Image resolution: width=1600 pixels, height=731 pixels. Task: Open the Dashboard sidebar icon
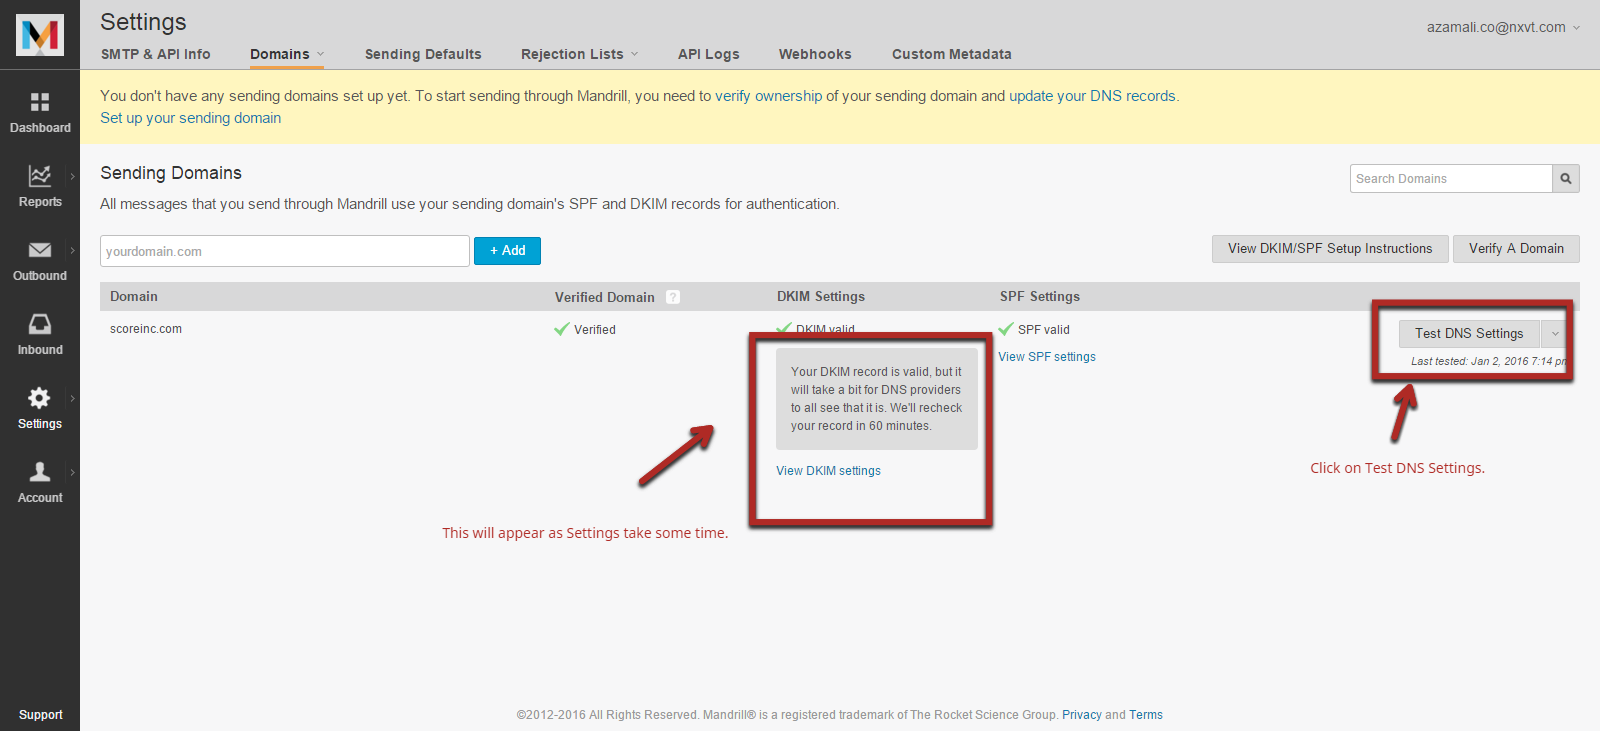tap(40, 102)
